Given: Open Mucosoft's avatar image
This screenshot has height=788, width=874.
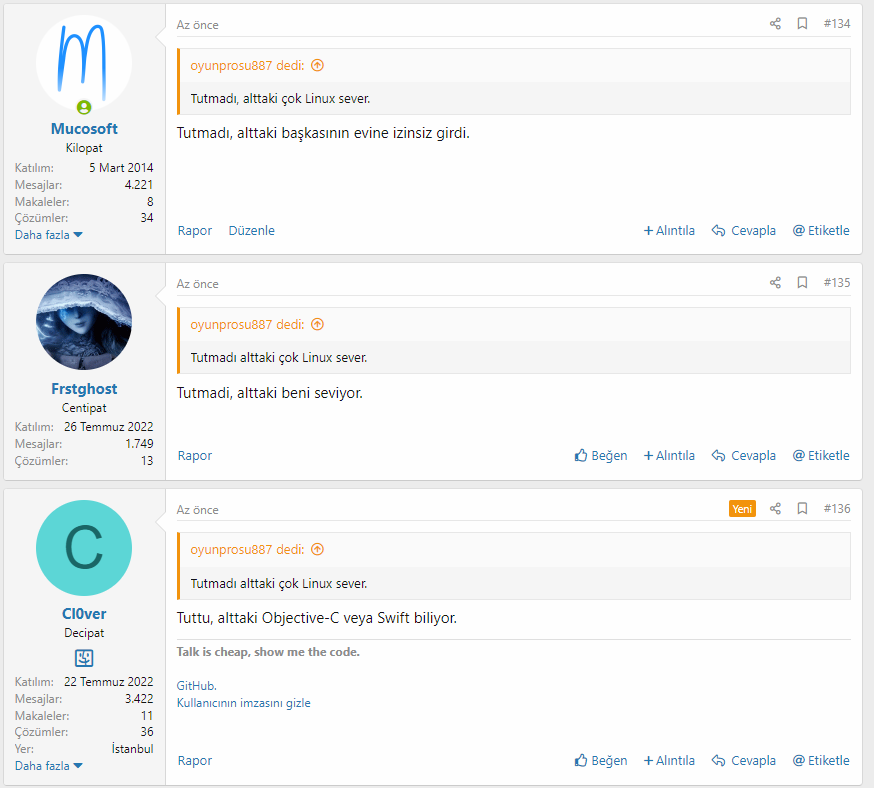Looking at the screenshot, I should 84,63.
